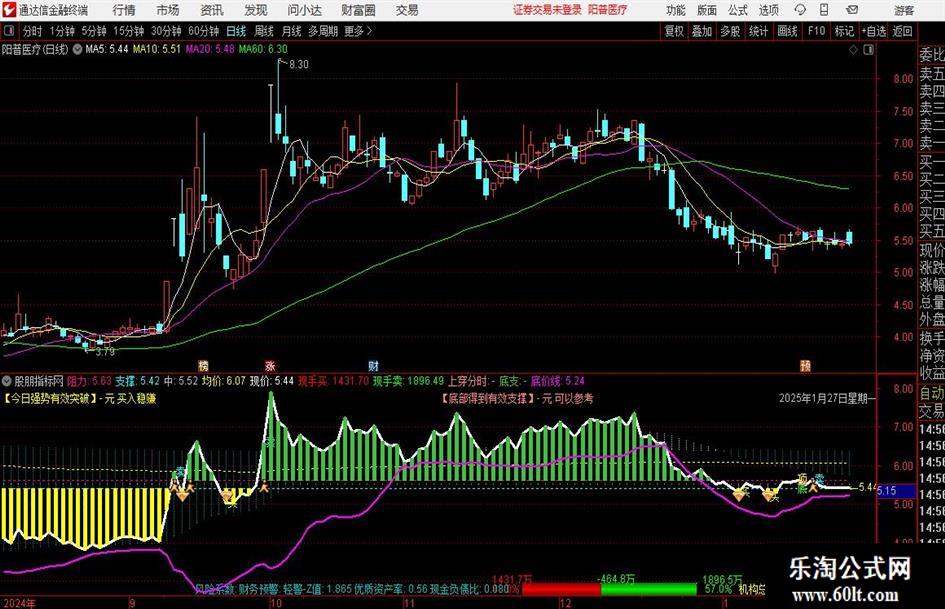Open the mail envelope icon
This screenshot has height=609, width=945.
[x=852, y=10]
